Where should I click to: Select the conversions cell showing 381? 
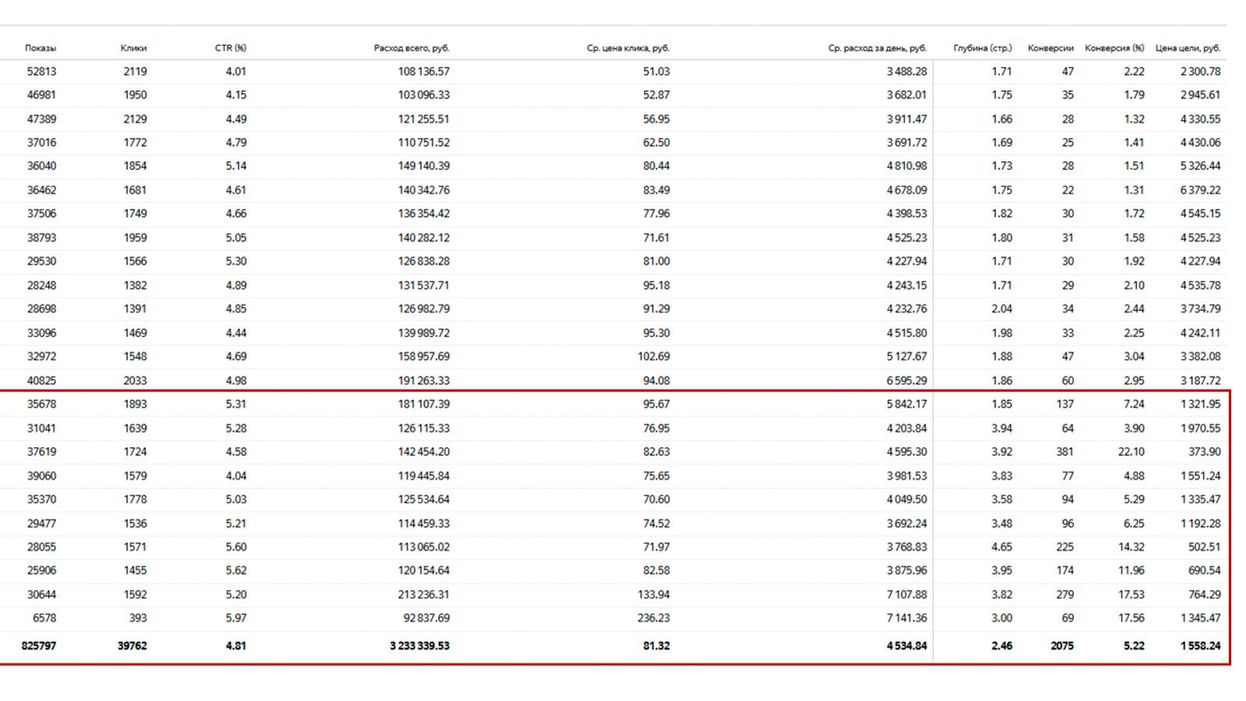(x=1064, y=452)
